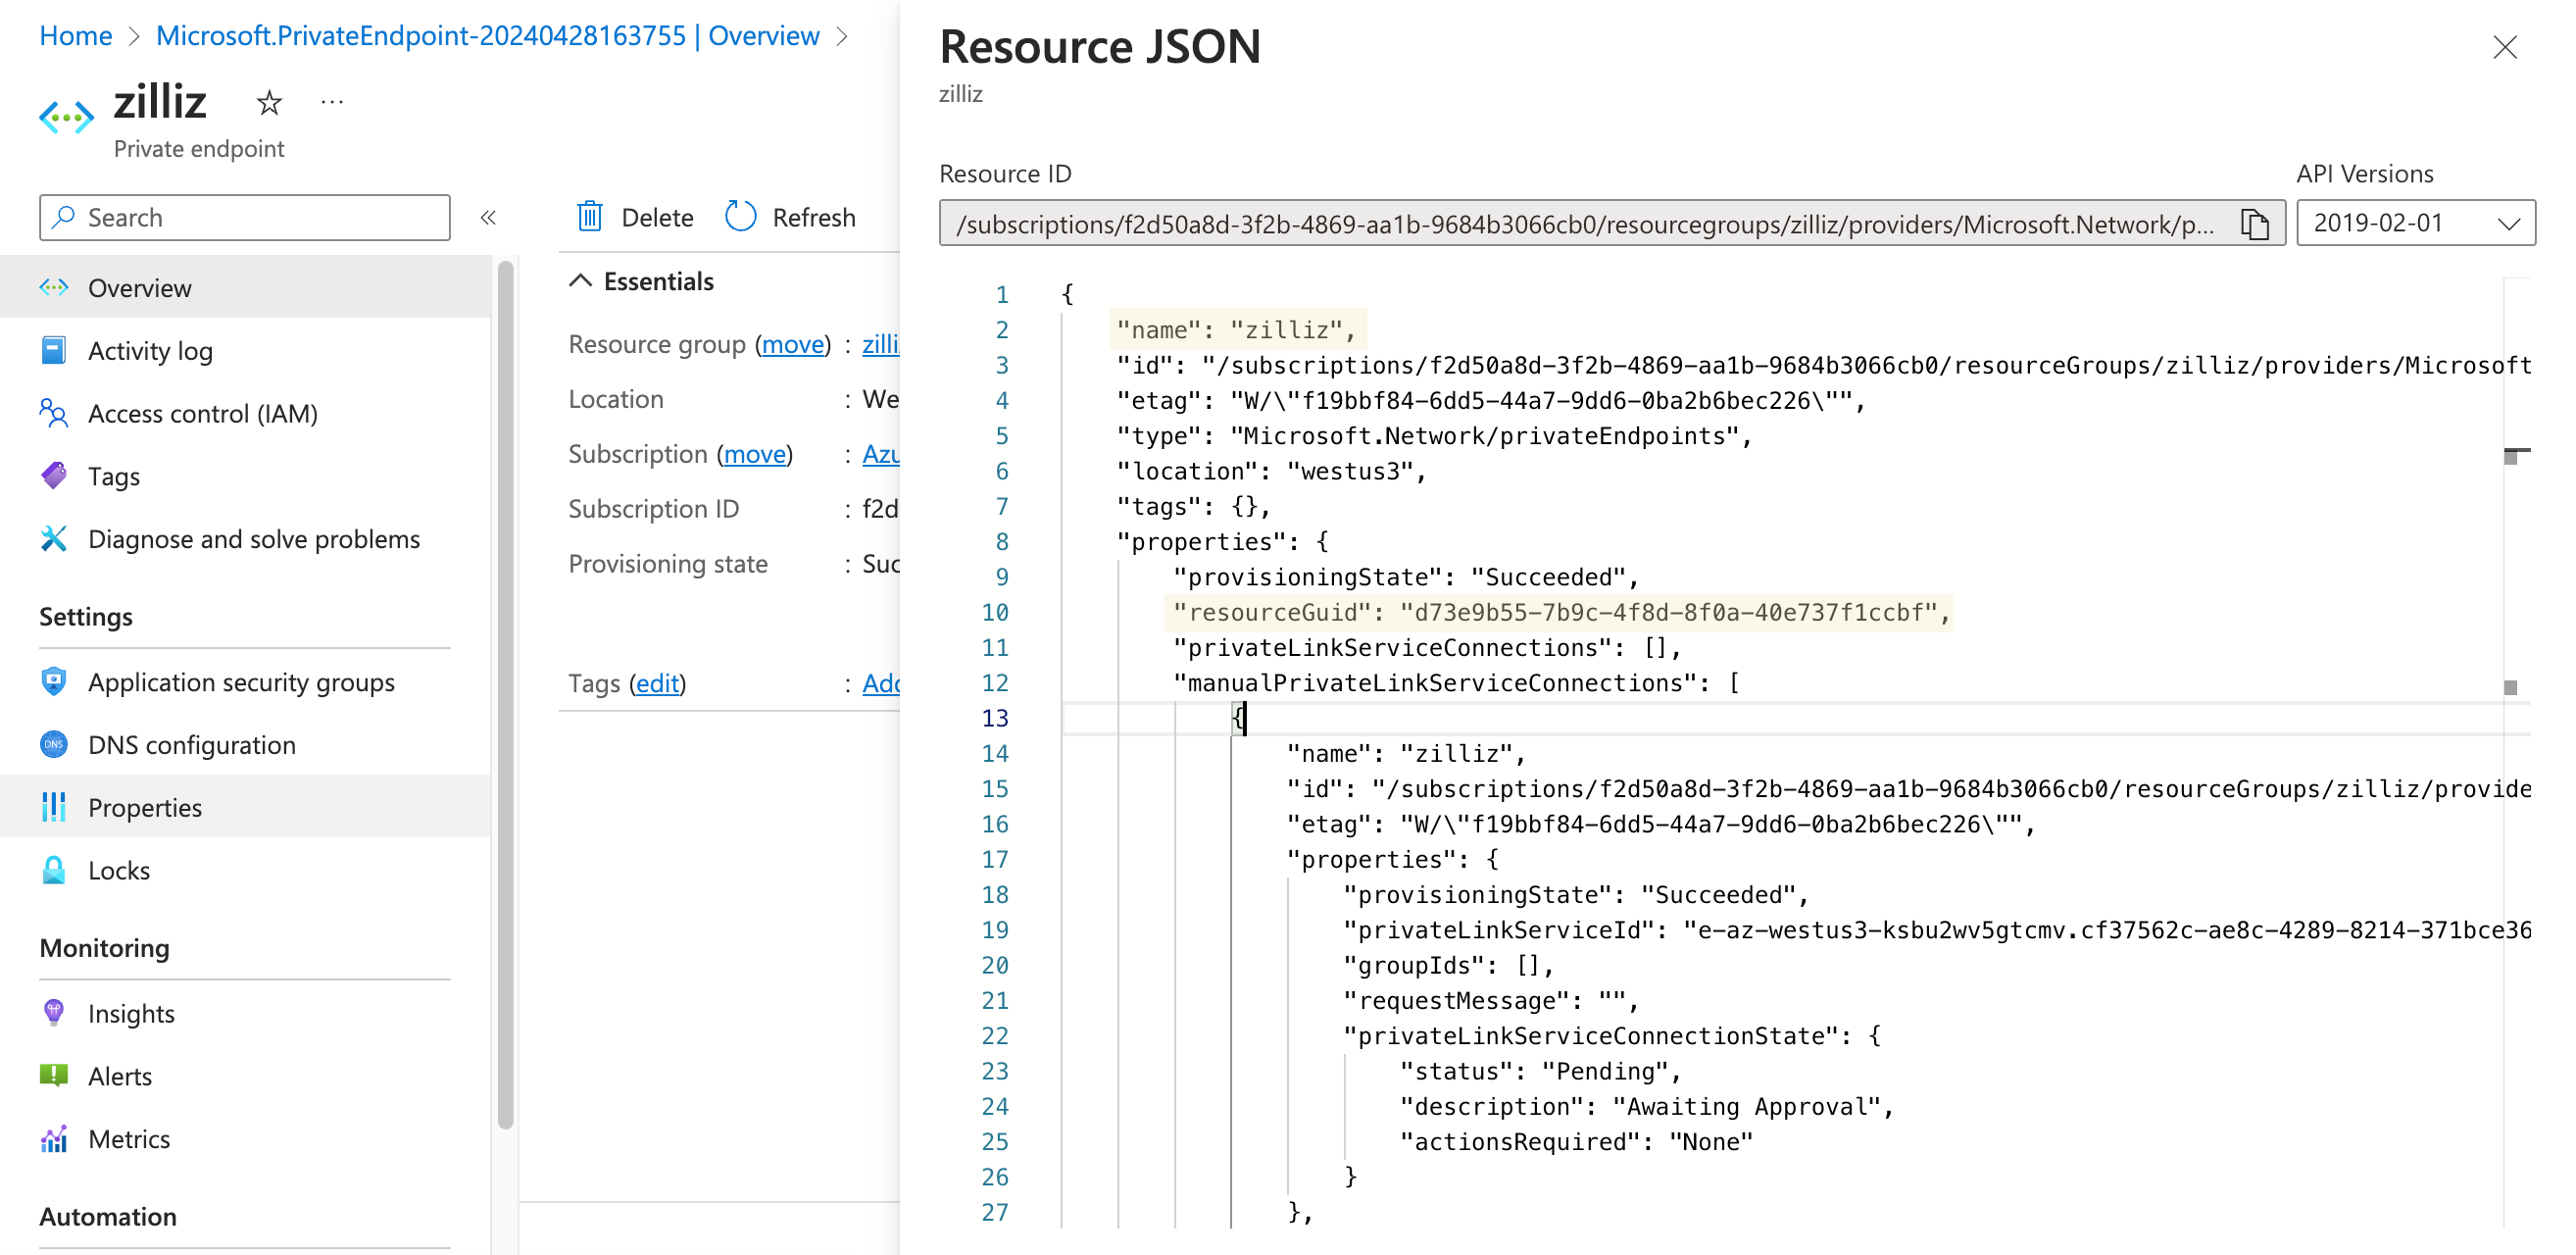Click "description": "Awaiting Approval" line

[x=1646, y=1106]
